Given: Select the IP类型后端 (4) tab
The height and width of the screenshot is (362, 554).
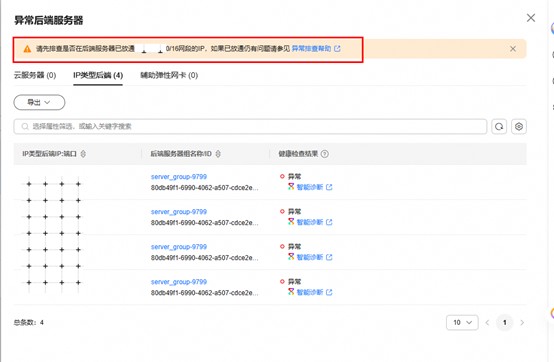Looking at the screenshot, I should [98, 75].
